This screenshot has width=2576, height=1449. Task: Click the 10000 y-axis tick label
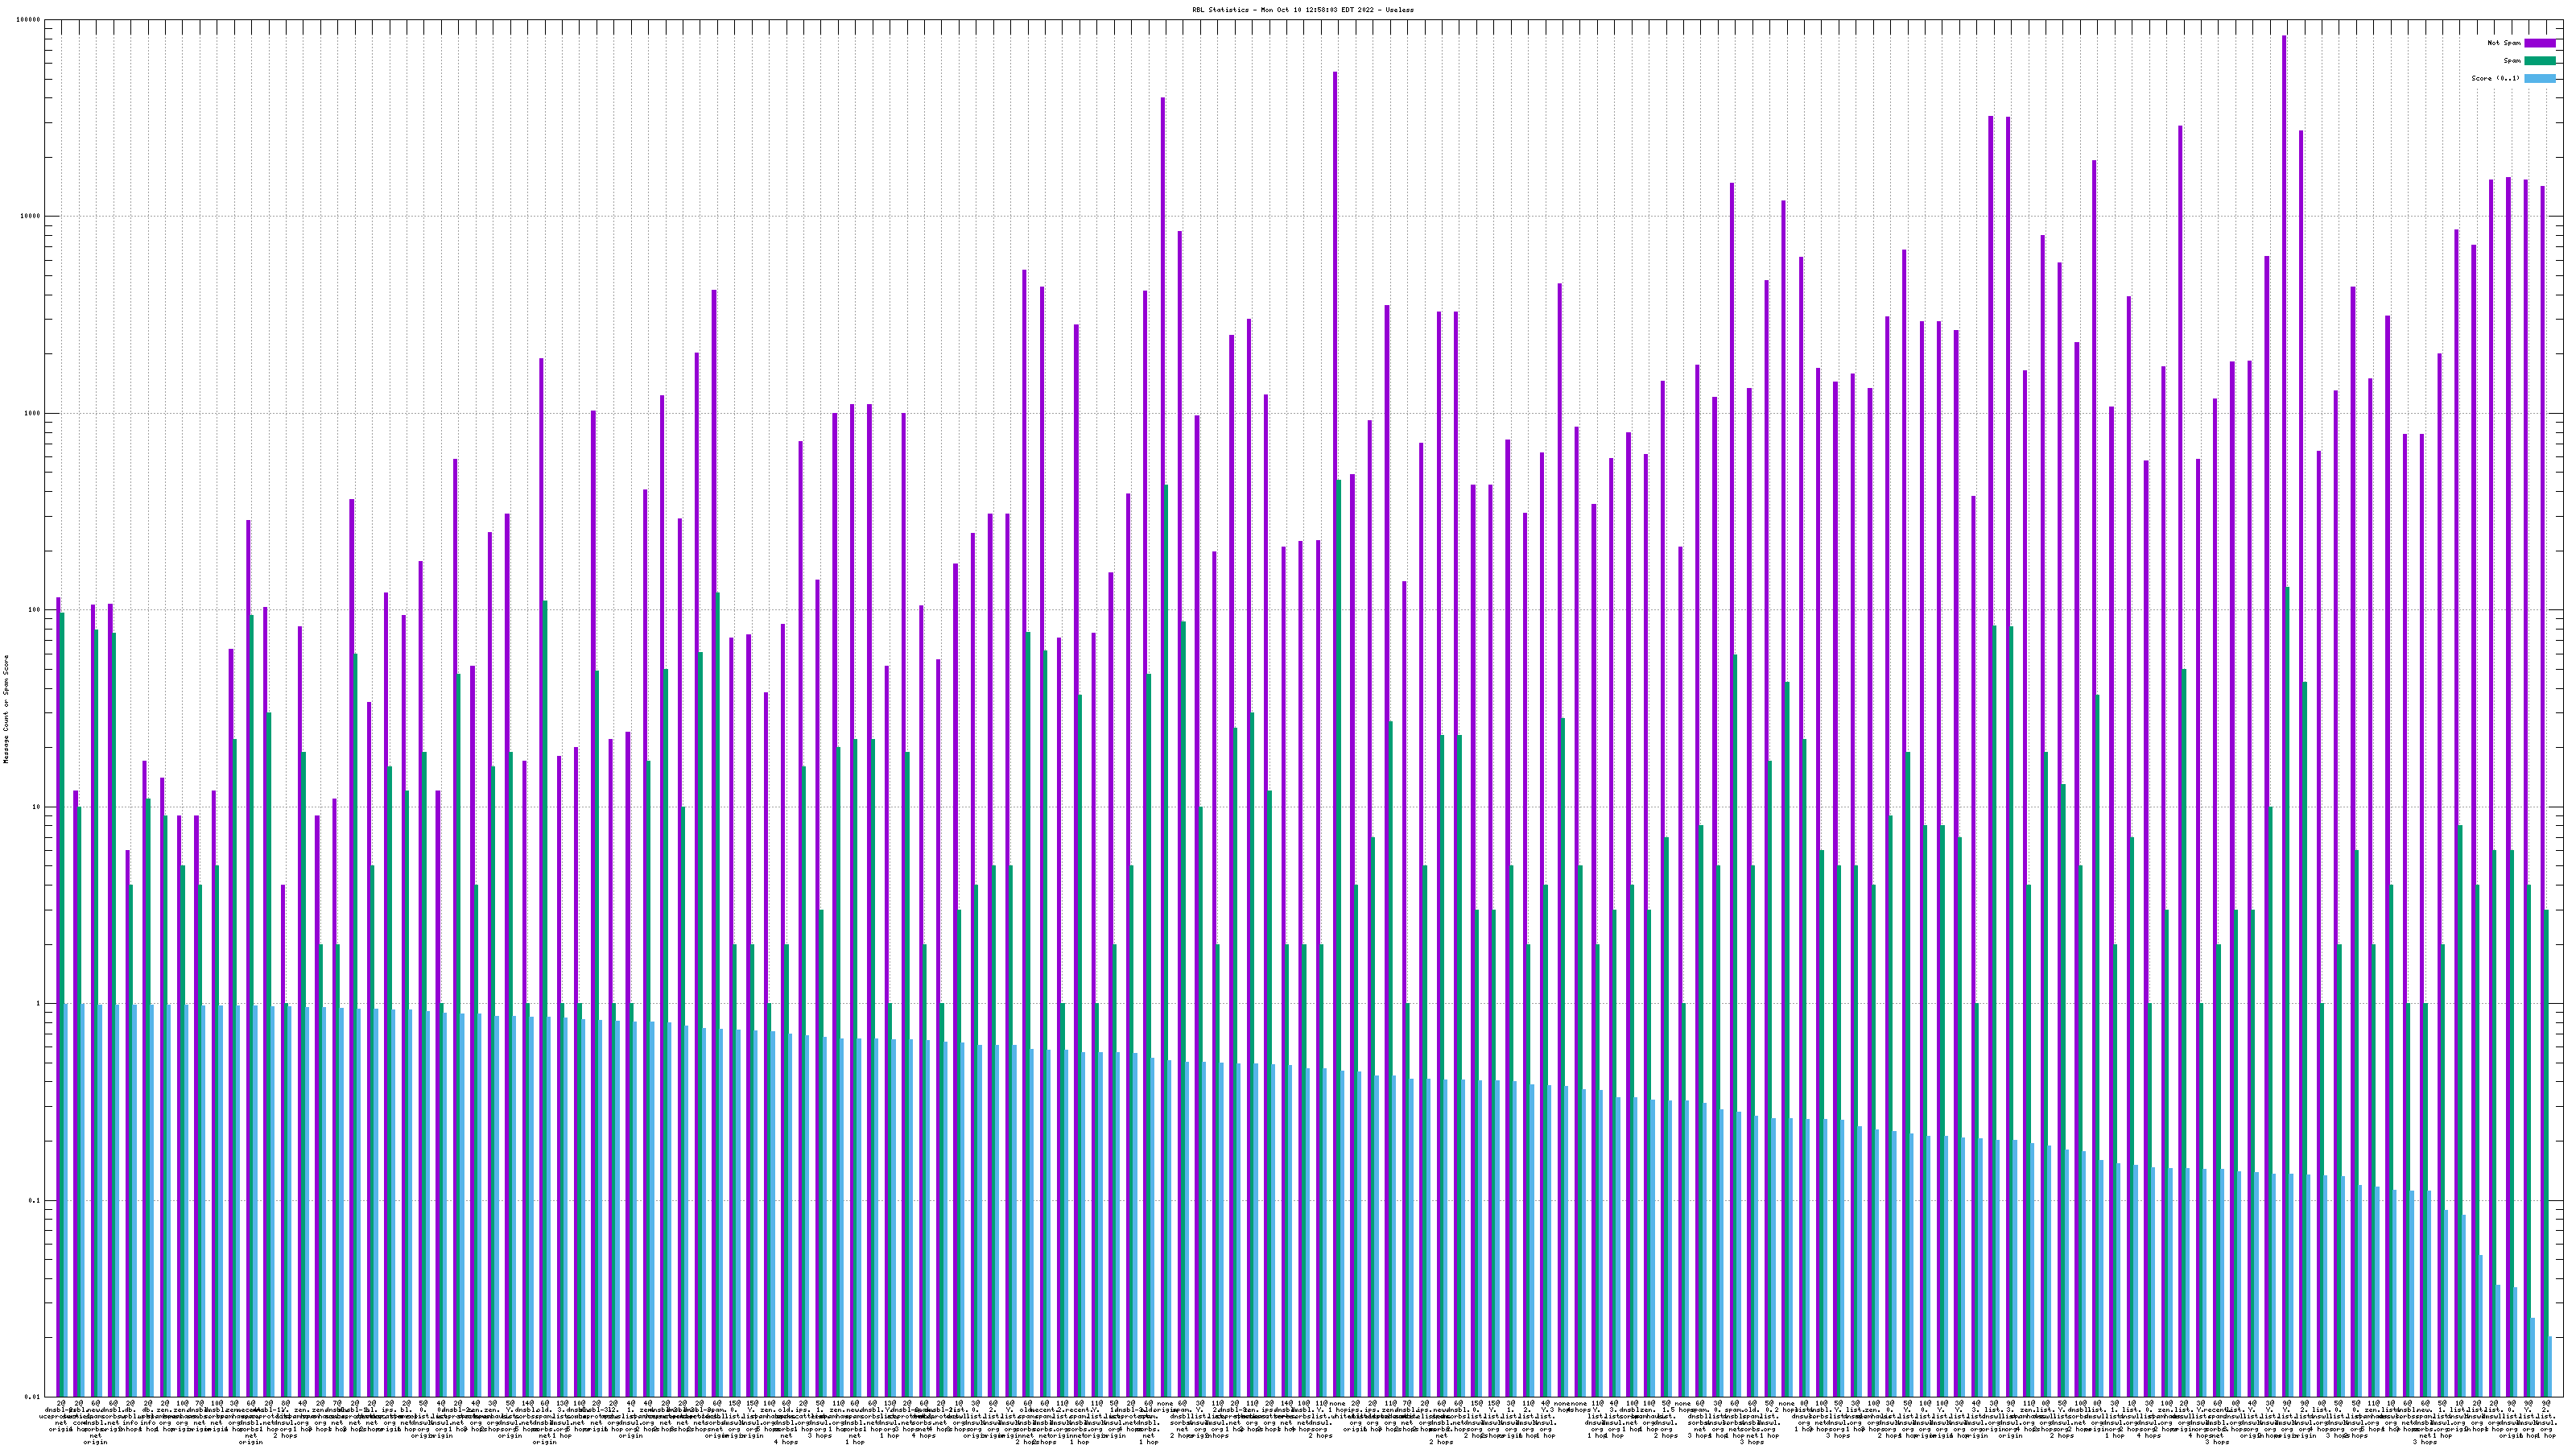[x=31, y=217]
